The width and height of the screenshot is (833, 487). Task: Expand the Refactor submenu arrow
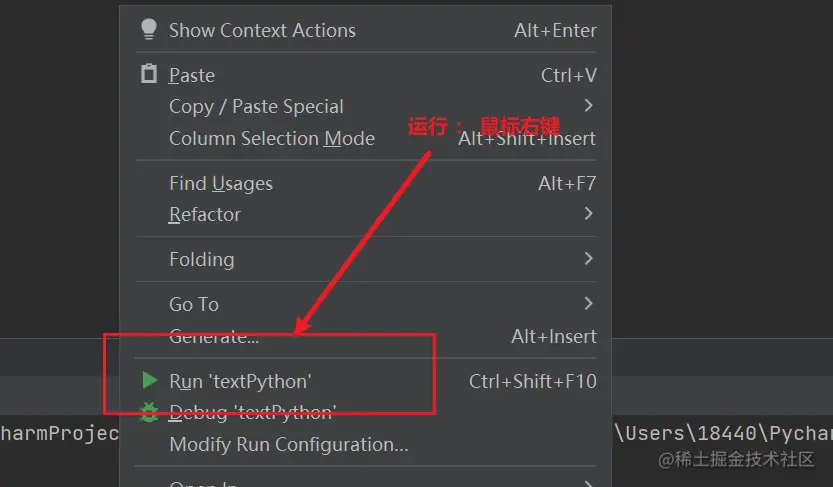[x=588, y=214]
